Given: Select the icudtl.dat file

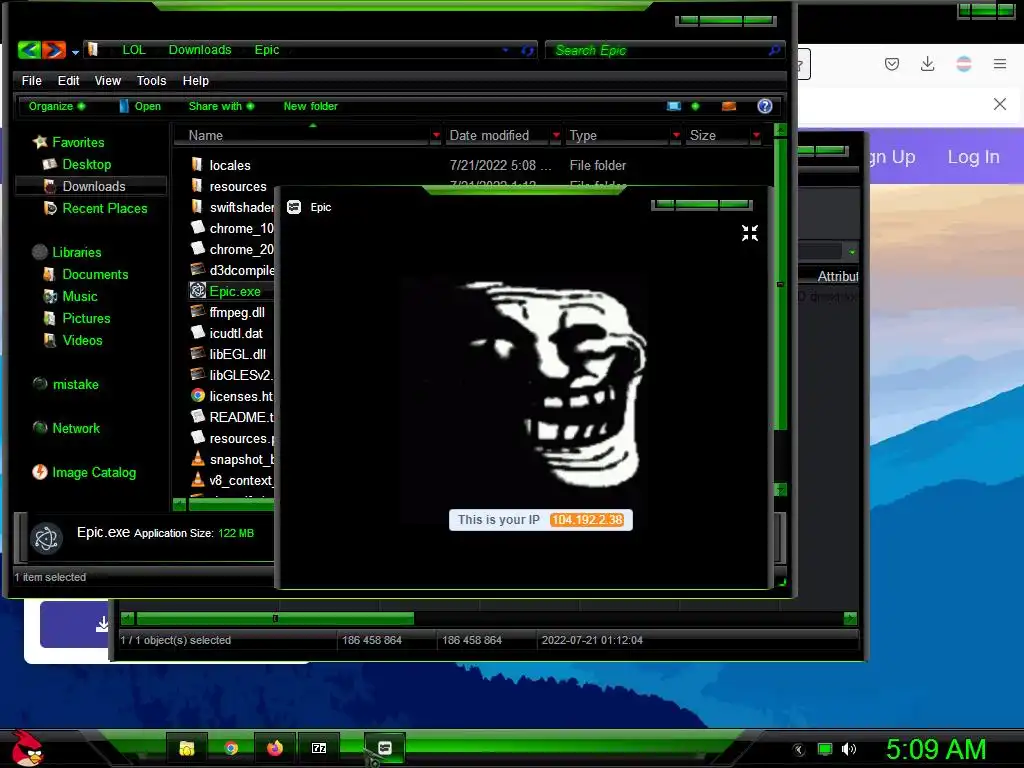Looking at the screenshot, I should pos(236,333).
